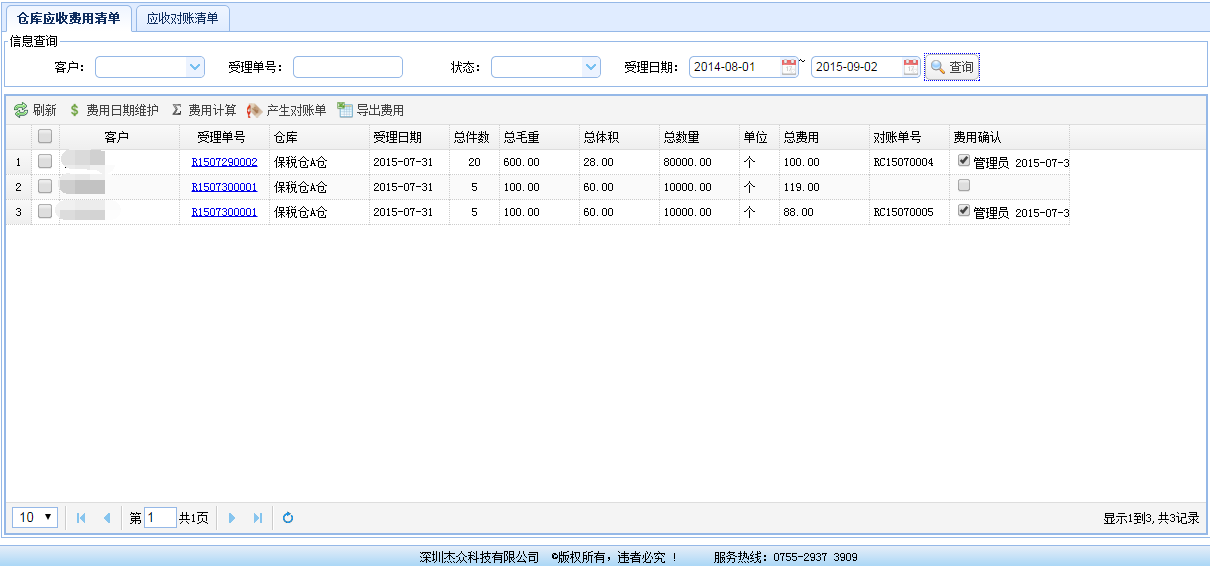1210x566 pixels.
Task: Select the 仓库应收费用清单 tab
Action: click(68, 18)
